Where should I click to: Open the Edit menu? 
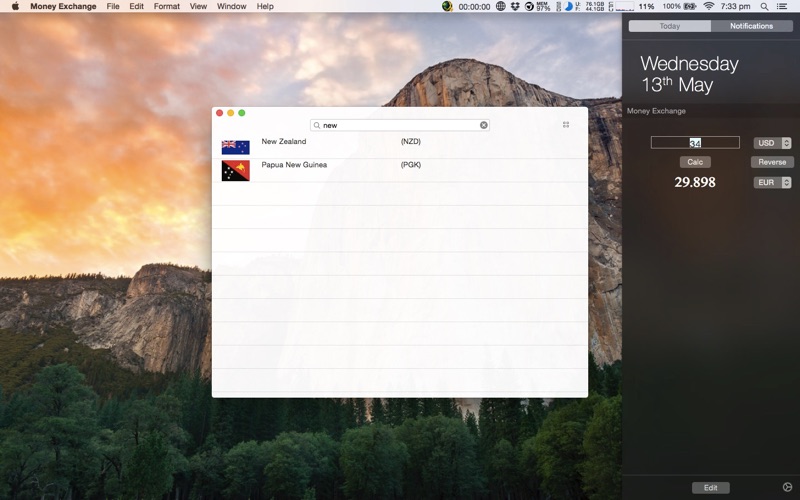coord(136,6)
